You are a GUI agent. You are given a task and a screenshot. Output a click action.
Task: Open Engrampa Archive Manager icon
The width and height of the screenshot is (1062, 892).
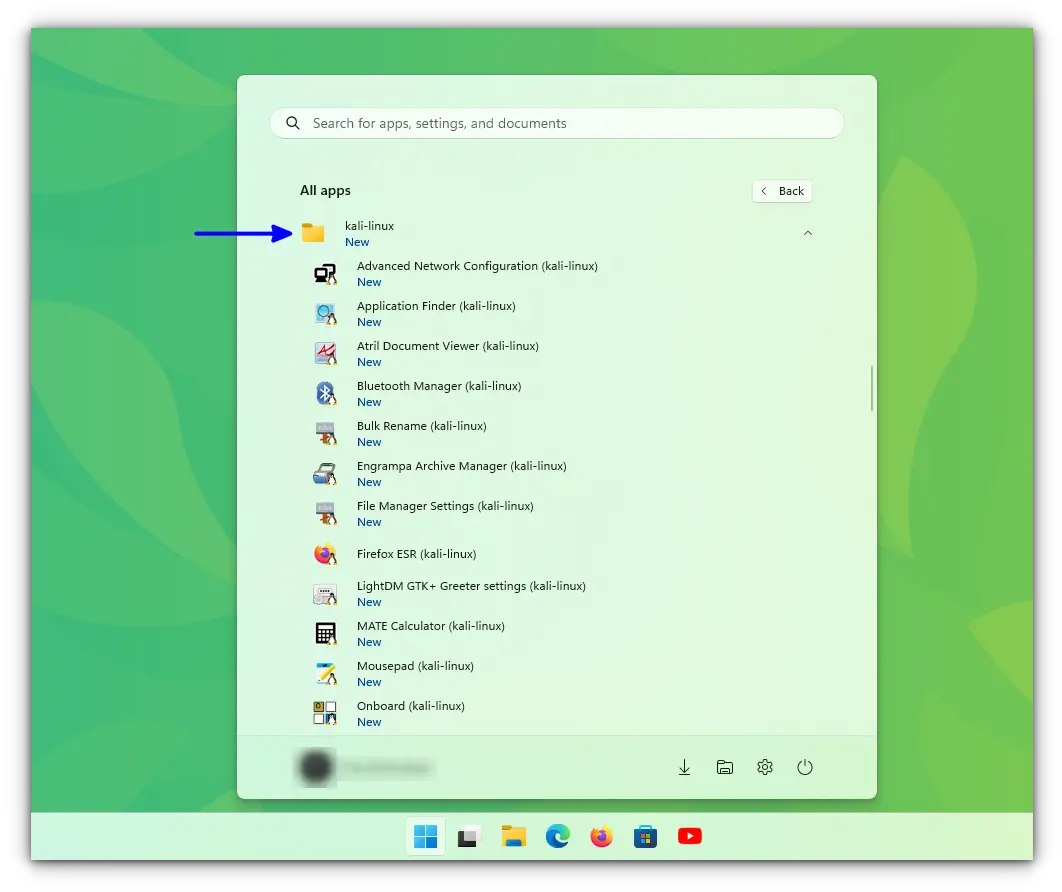tap(325, 473)
